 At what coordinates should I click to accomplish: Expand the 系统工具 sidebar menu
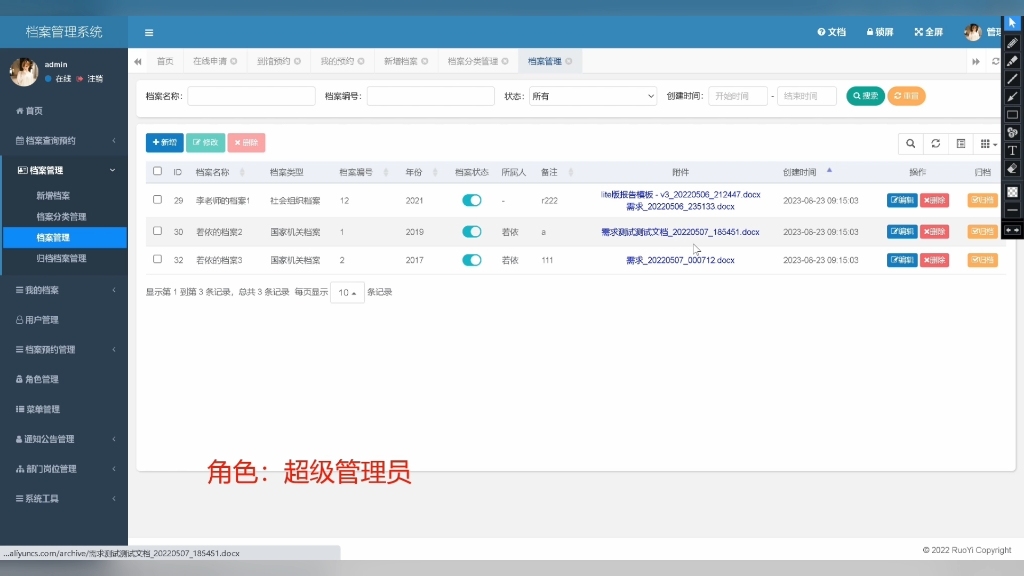(64, 498)
